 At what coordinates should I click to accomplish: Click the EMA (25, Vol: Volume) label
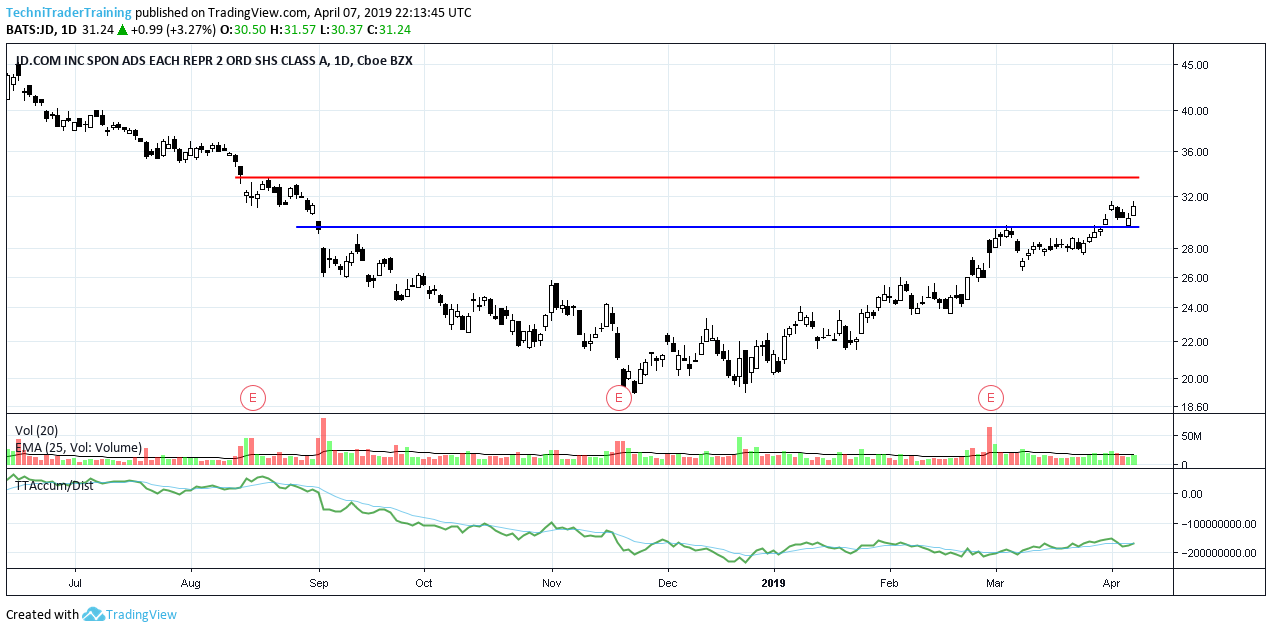coord(78,448)
